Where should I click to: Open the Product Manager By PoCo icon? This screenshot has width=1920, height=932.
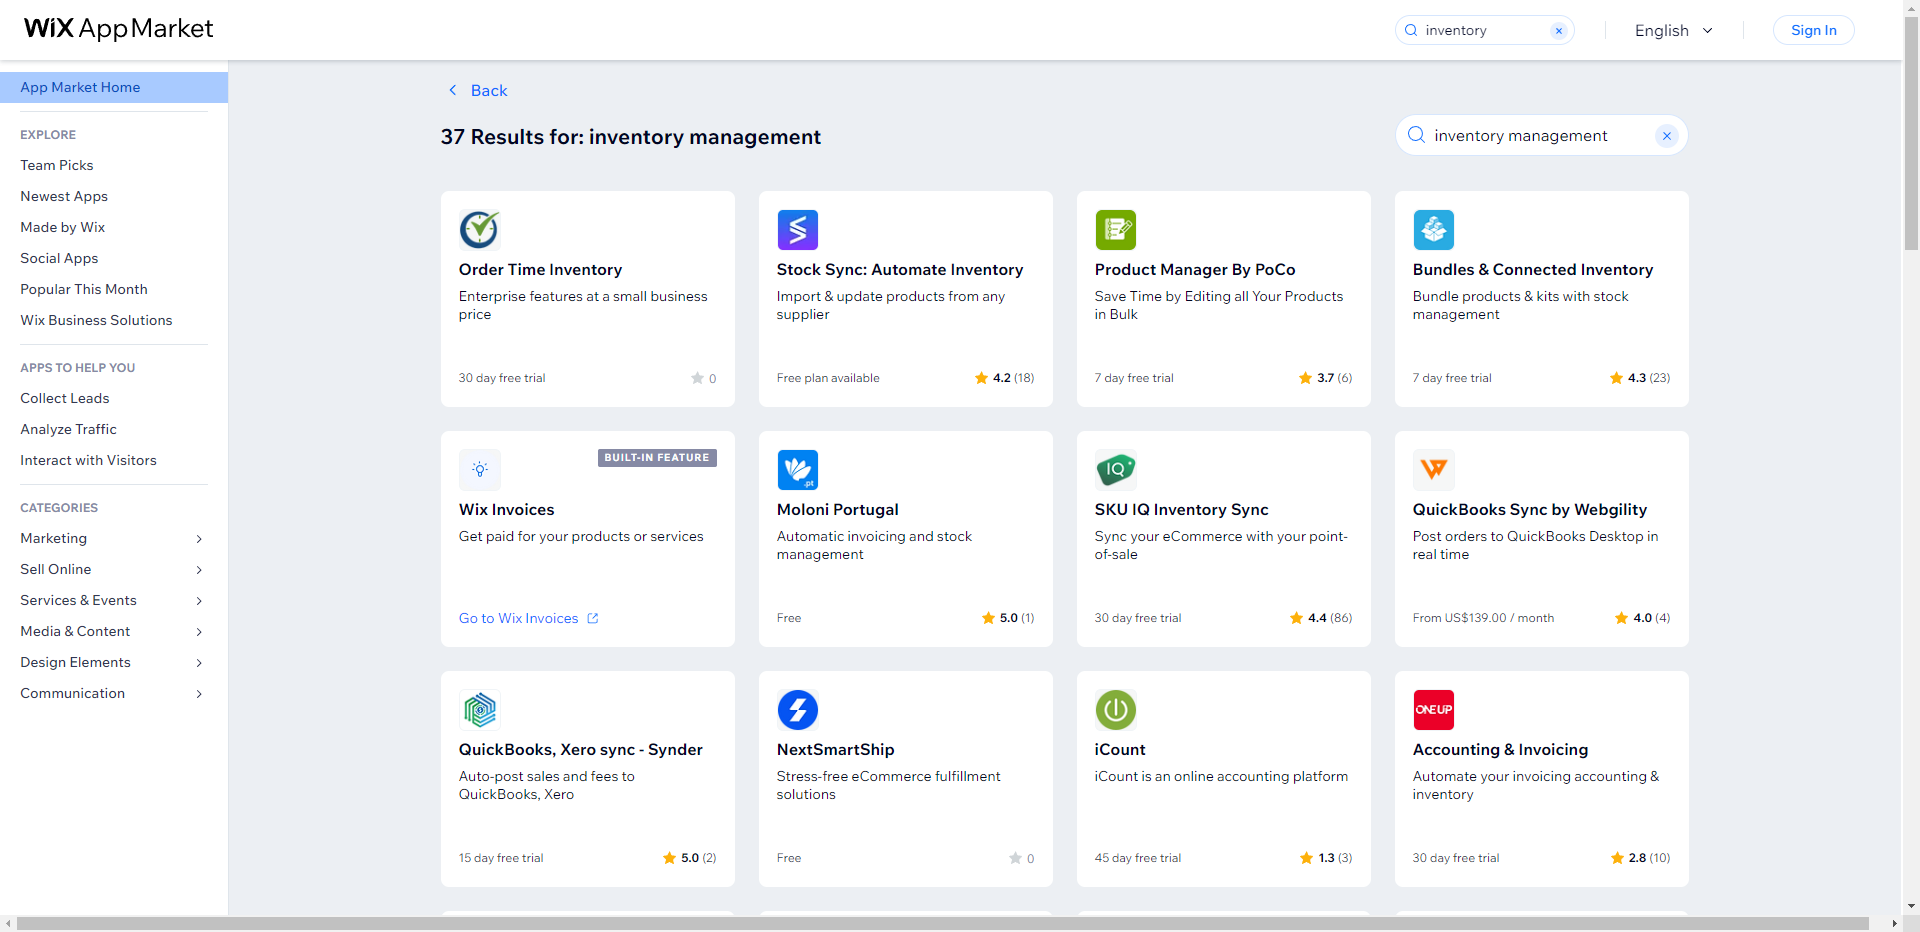tap(1115, 230)
